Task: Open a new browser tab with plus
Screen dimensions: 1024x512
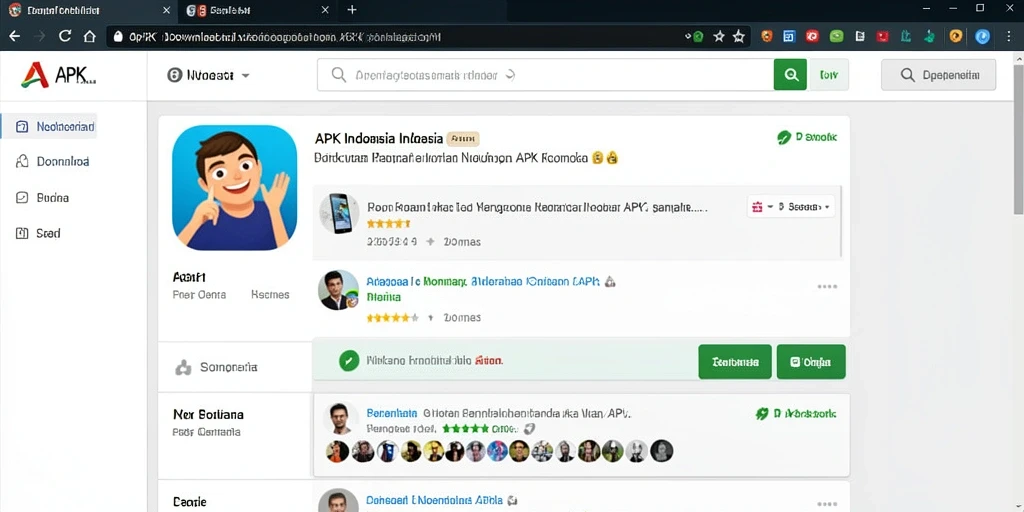Action: pyautogui.click(x=352, y=10)
